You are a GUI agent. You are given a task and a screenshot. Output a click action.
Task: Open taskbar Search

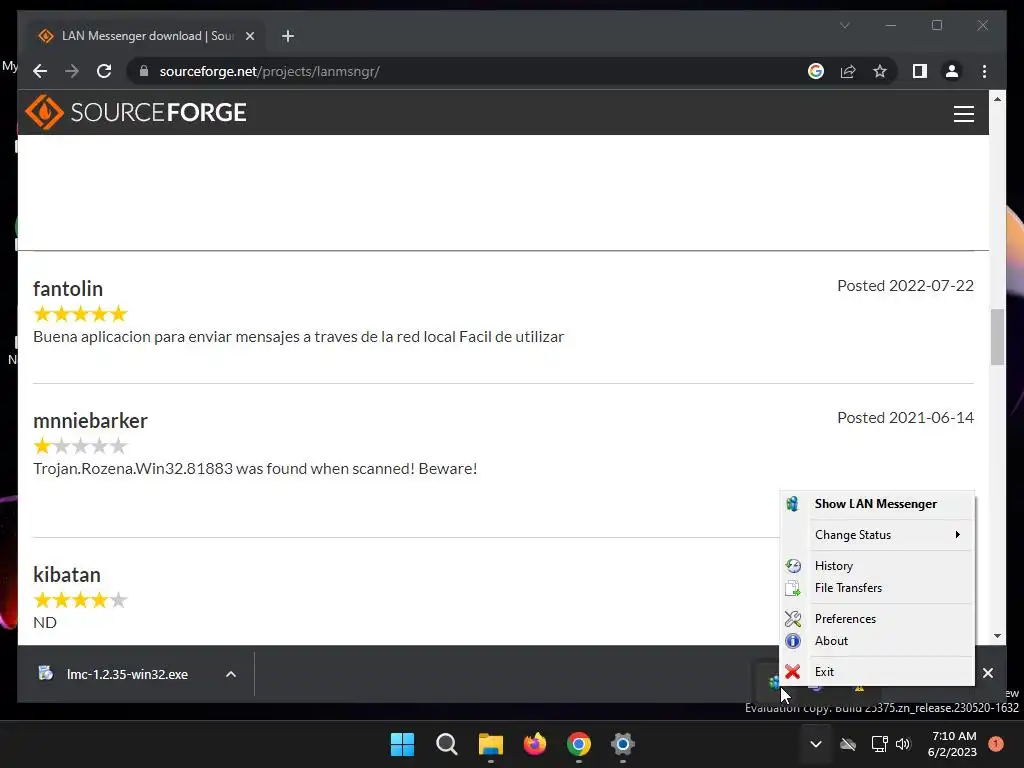tap(447, 744)
